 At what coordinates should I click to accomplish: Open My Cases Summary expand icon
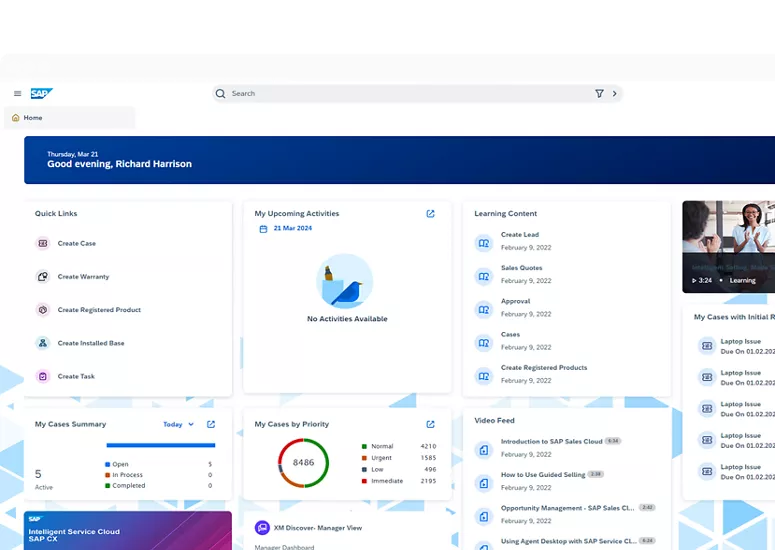pos(211,424)
